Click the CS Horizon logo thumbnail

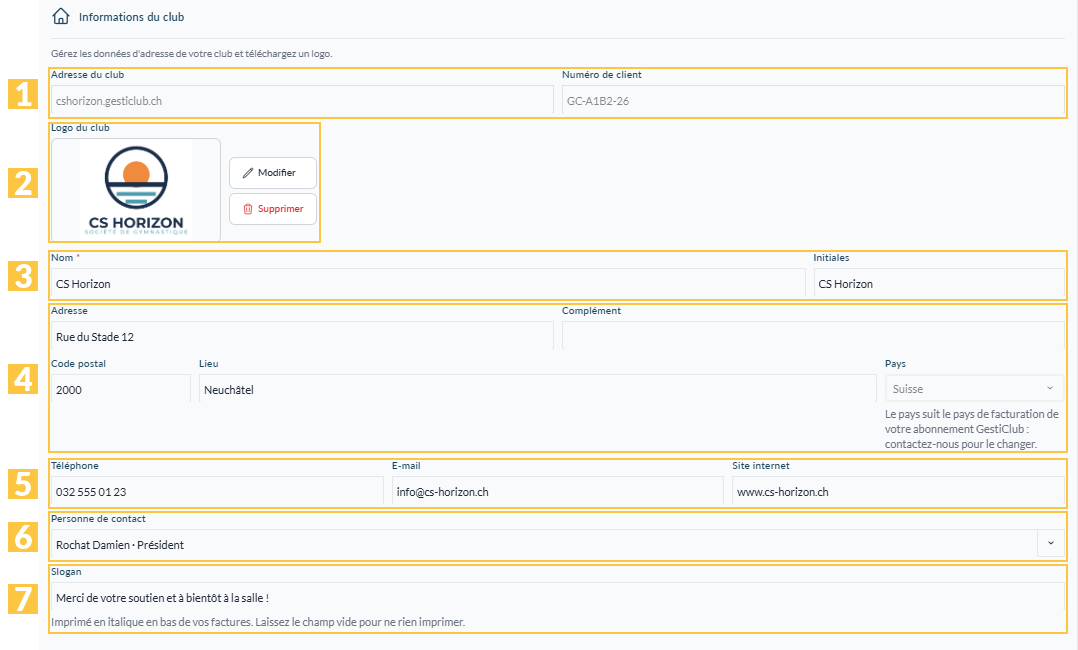[x=136, y=190]
